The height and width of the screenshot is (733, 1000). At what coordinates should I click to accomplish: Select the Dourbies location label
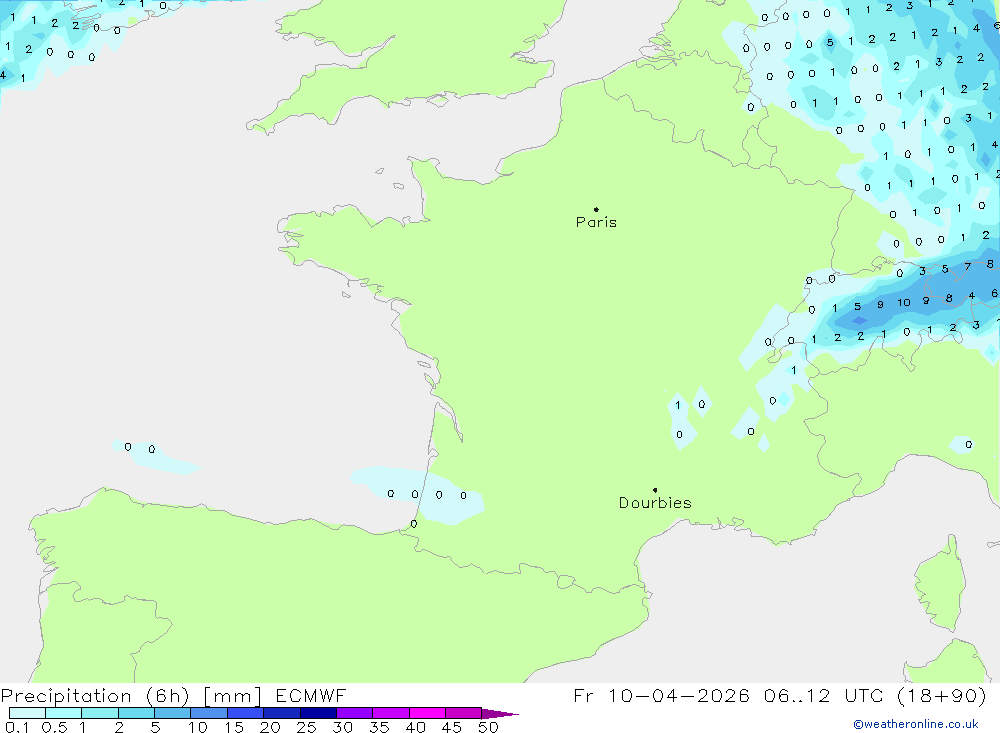pyautogui.click(x=655, y=503)
